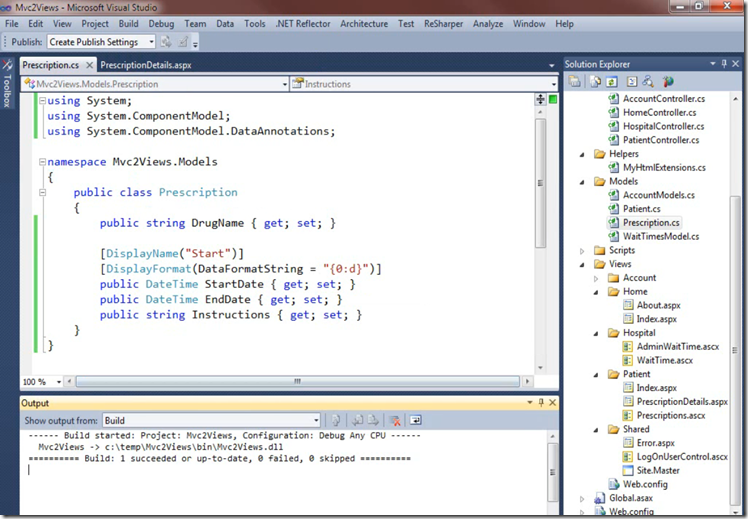Open Solution Explorer window position dropdown arrow
Image resolution: width=748 pixels, height=519 pixels.
[713, 63]
